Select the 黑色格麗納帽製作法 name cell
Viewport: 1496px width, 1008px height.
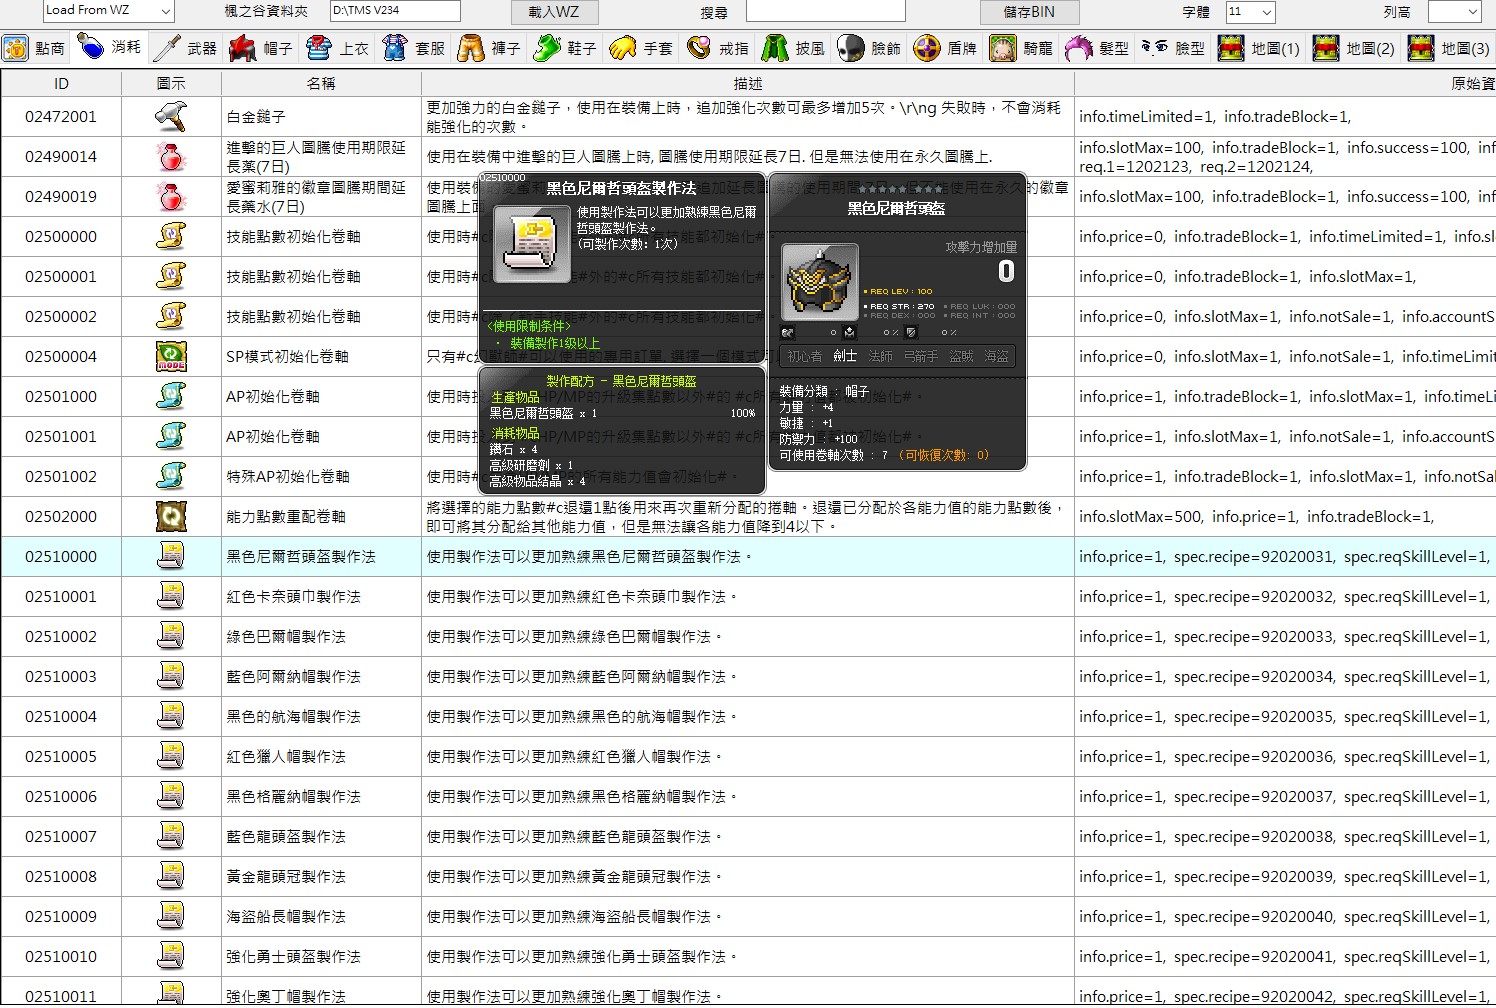coord(321,797)
